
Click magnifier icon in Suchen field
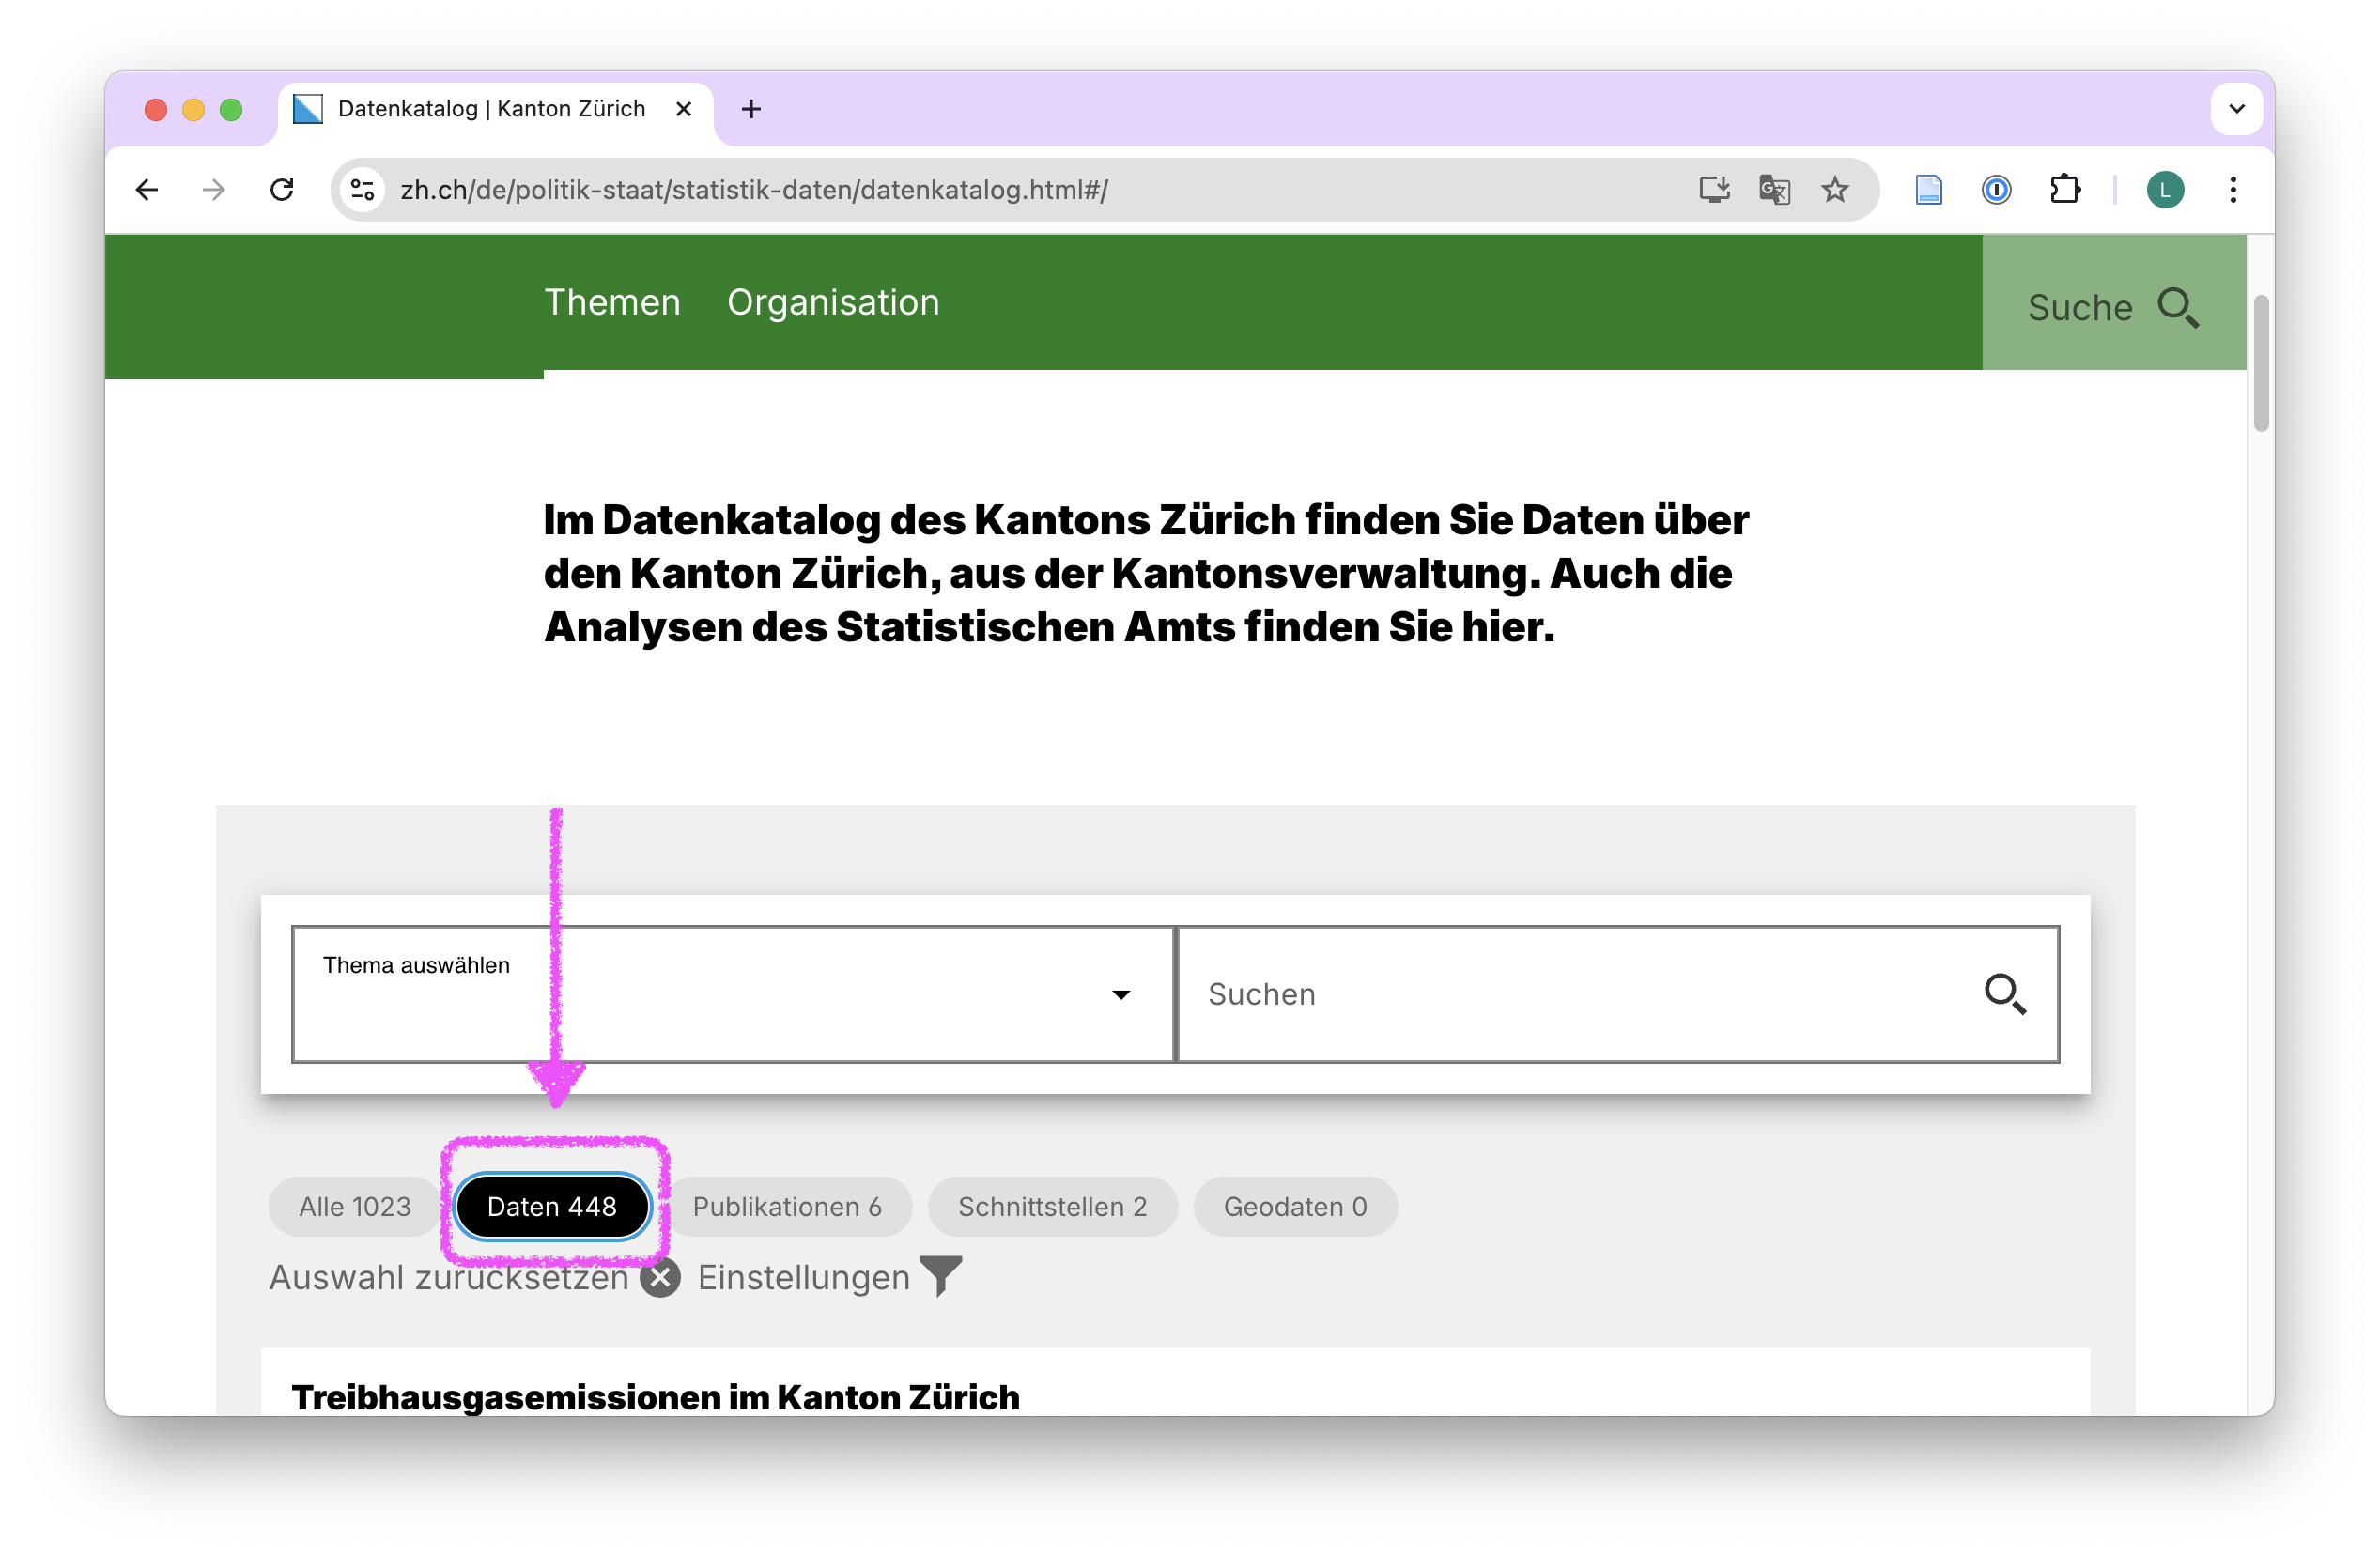coord(2004,994)
